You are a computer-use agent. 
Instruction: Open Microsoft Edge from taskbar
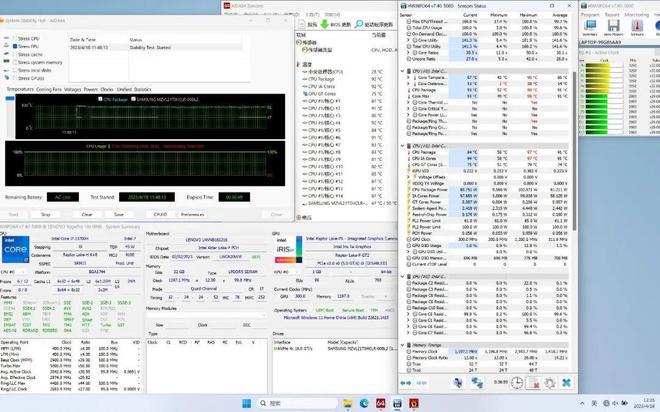click(364, 403)
